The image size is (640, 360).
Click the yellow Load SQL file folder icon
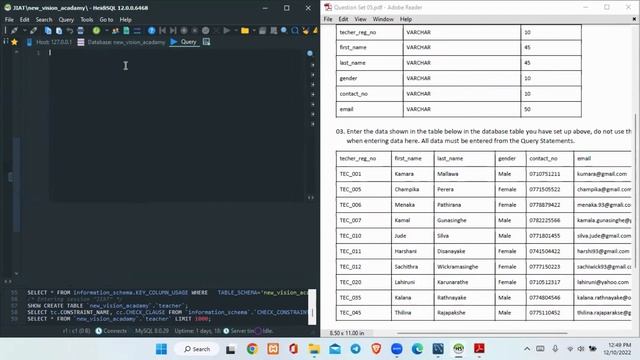coord(245,31)
